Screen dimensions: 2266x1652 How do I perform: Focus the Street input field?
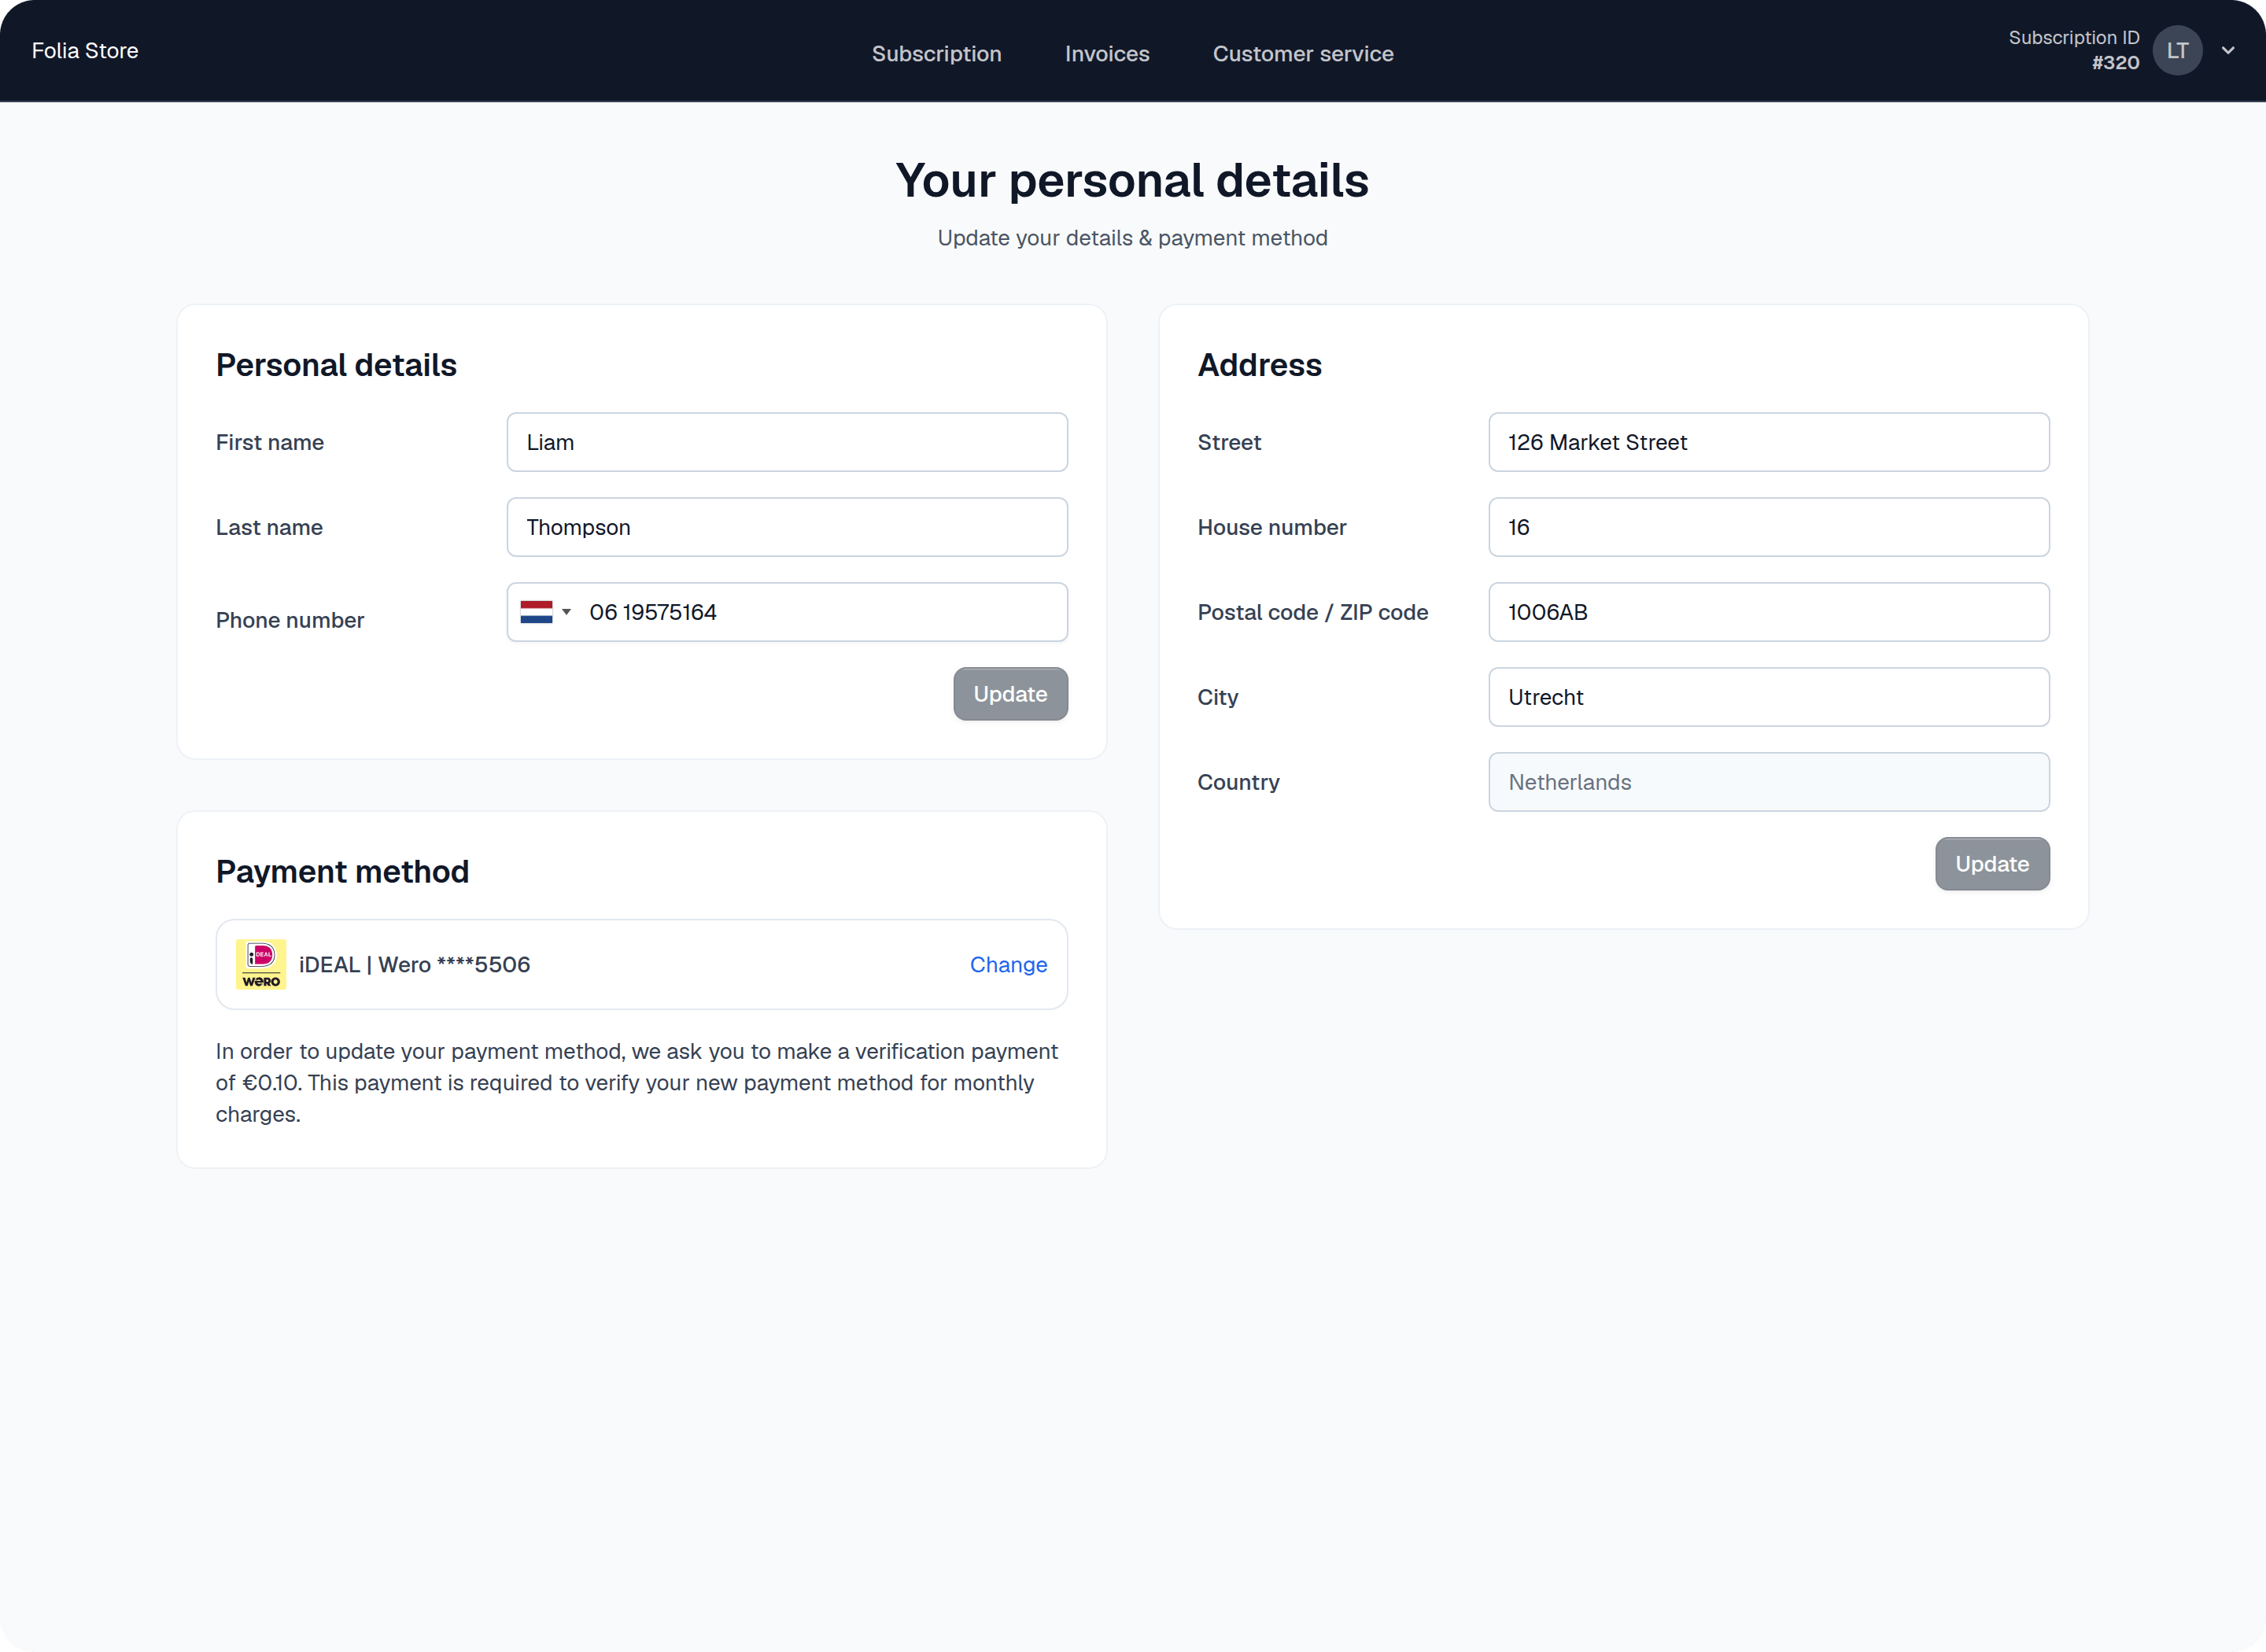(x=1769, y=442)
